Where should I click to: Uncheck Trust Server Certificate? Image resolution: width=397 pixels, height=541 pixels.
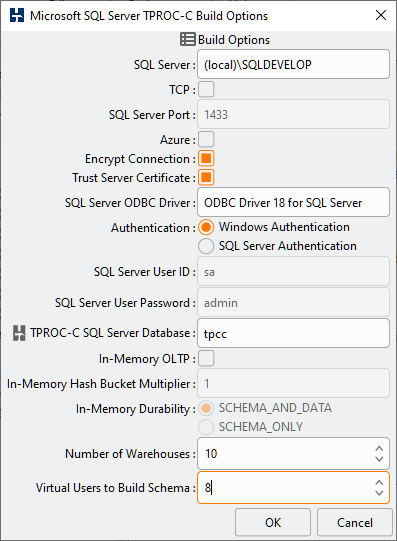pos(206,178)
